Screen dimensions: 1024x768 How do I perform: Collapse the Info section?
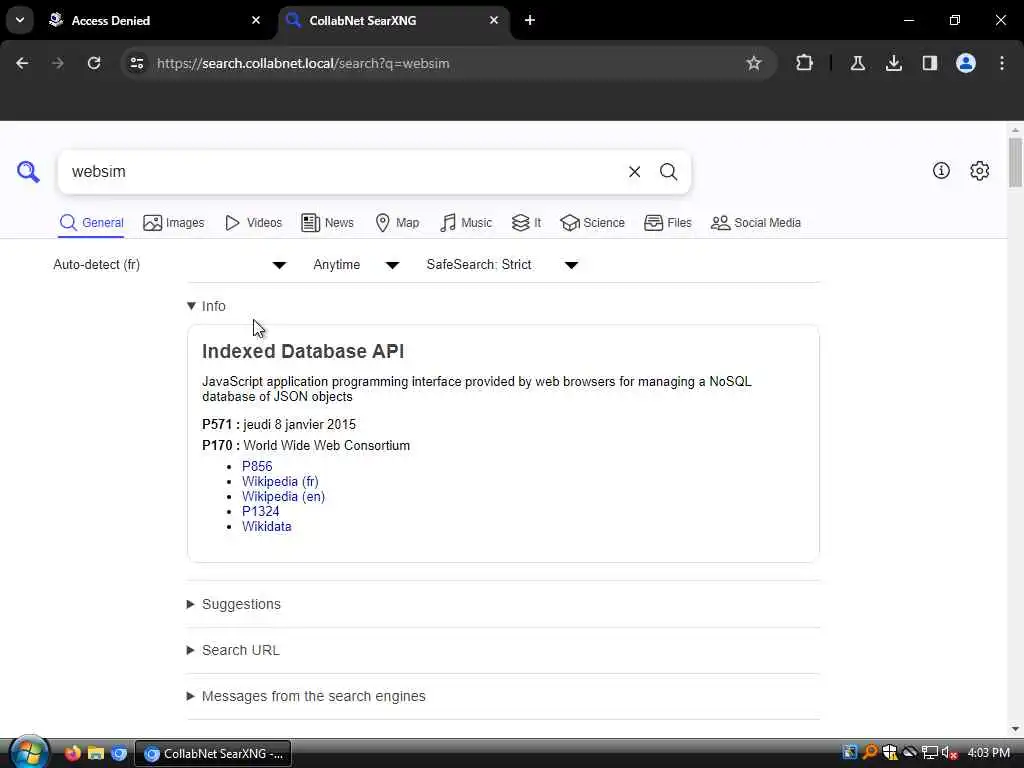point(206,306)
